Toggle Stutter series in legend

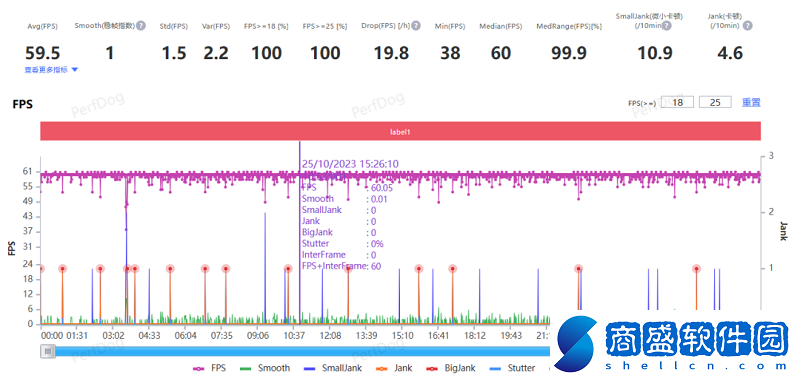tap(512, 368)
